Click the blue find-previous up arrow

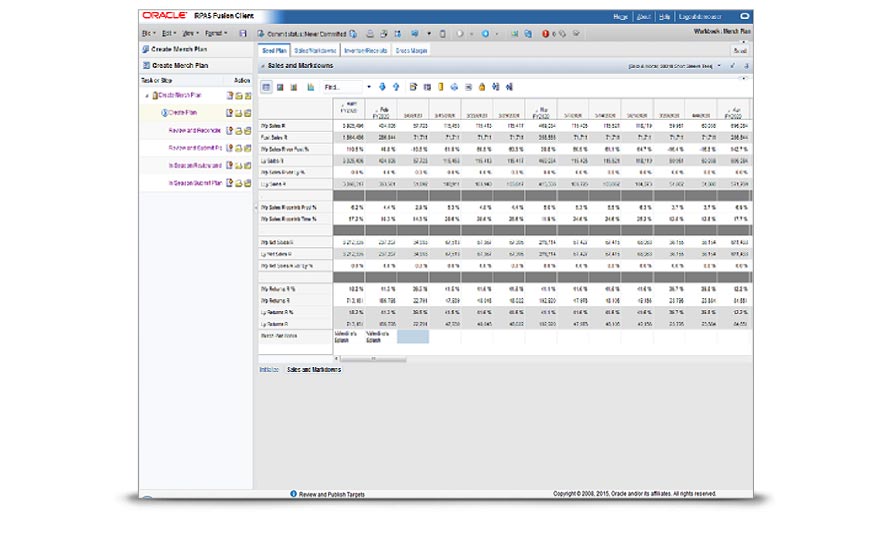click(x=396, y=87)
